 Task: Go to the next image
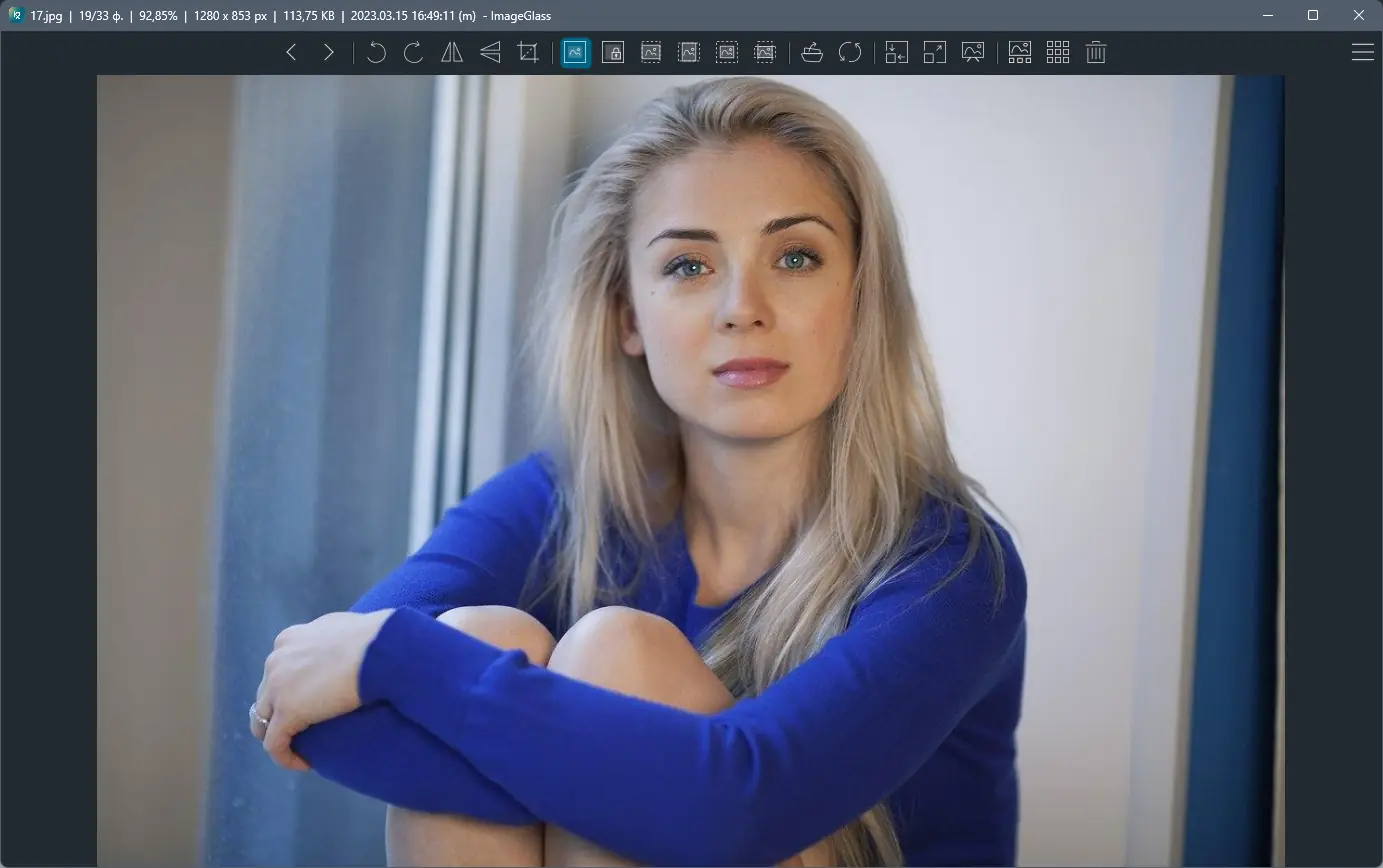[x=329, y=53]
